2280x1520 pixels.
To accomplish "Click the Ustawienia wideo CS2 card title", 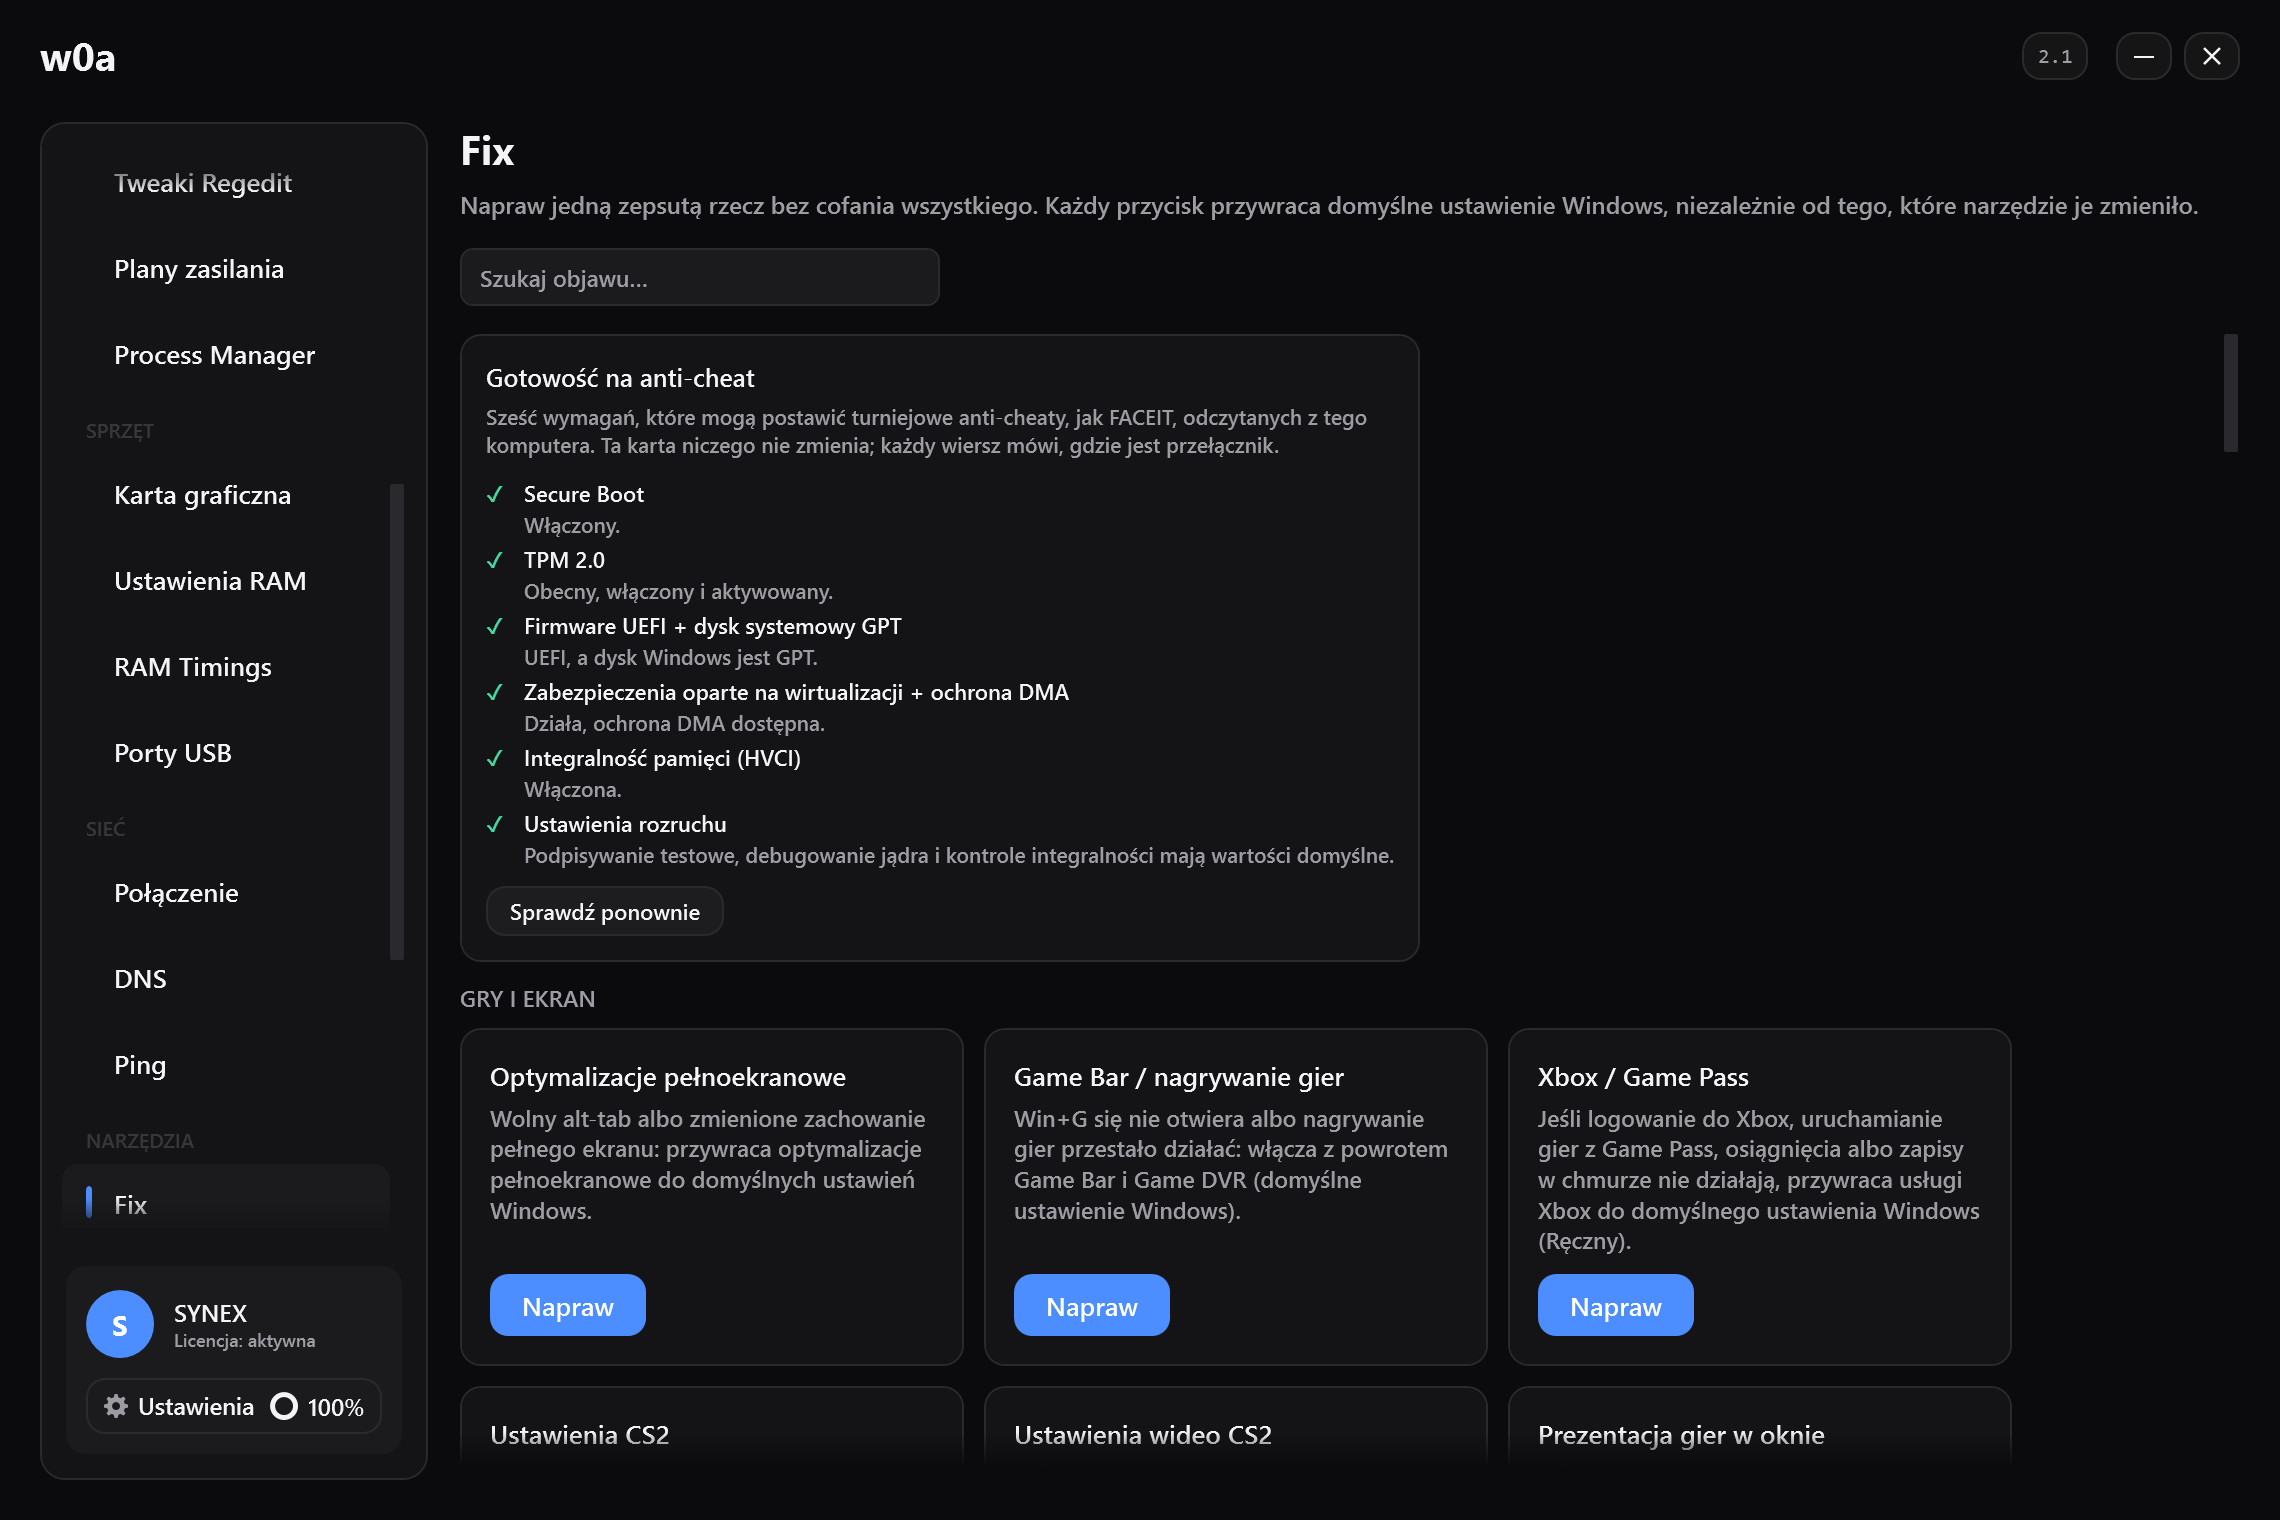I will pos(1142,1435).
